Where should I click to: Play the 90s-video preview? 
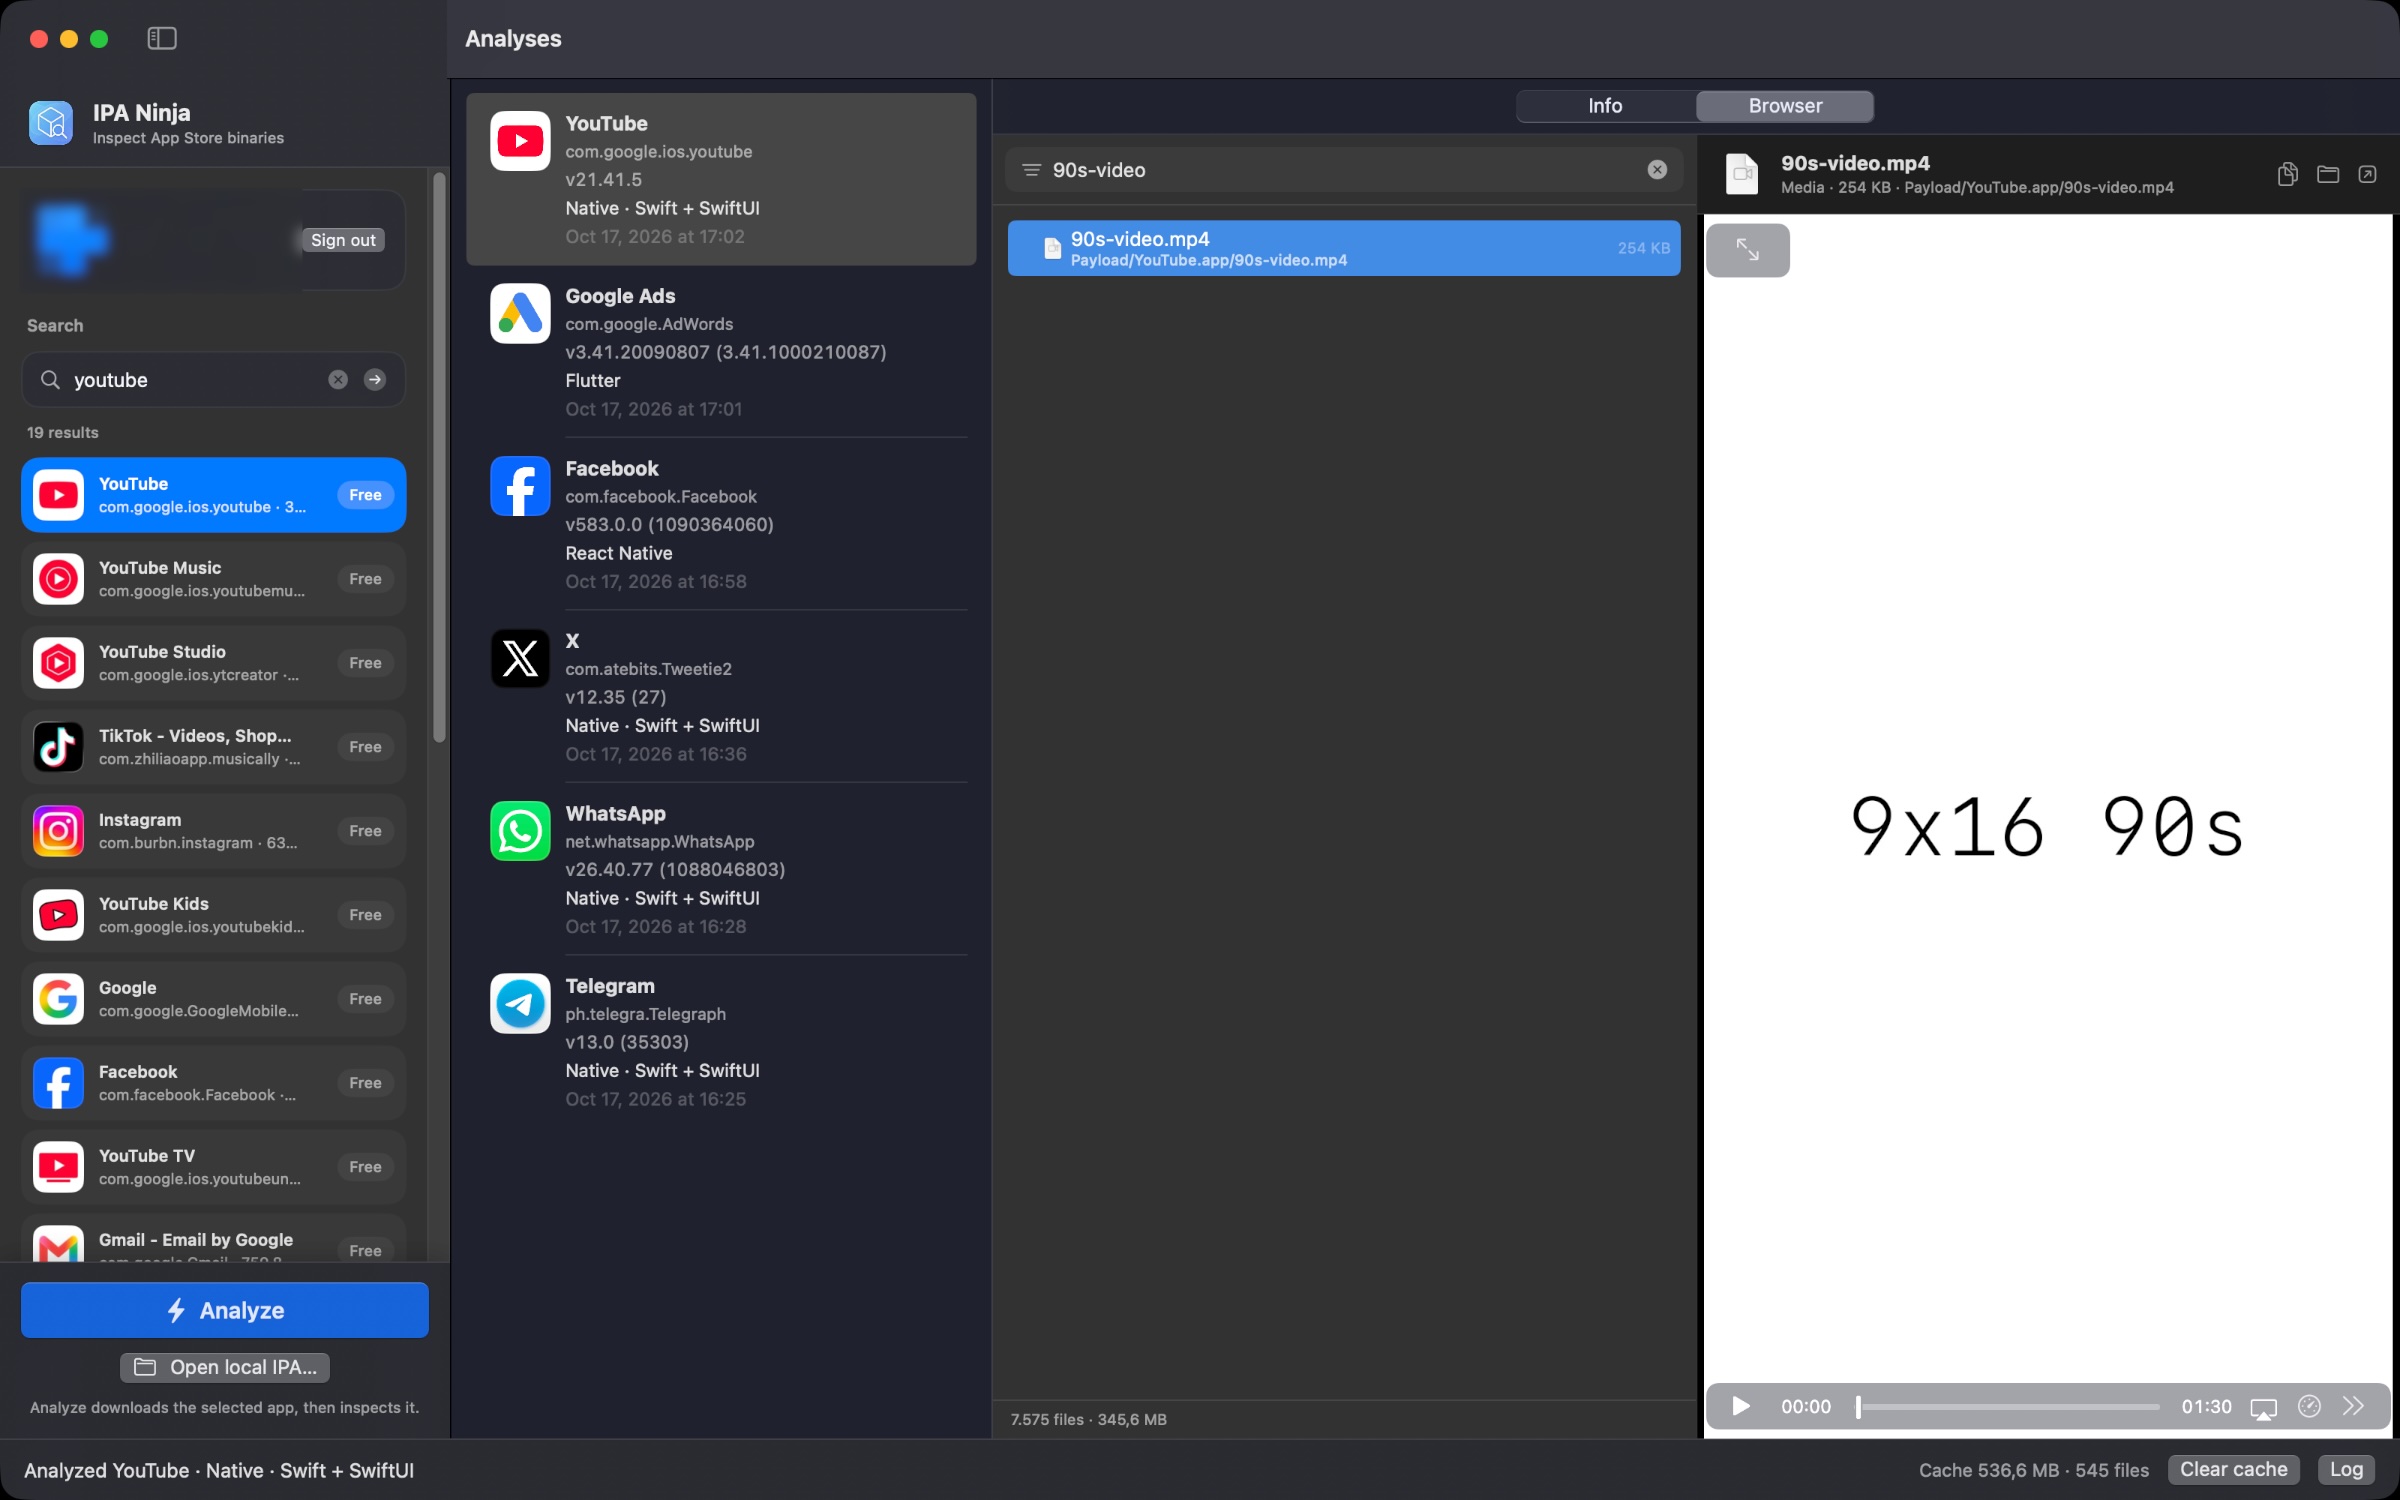tap(1740, 1406)
